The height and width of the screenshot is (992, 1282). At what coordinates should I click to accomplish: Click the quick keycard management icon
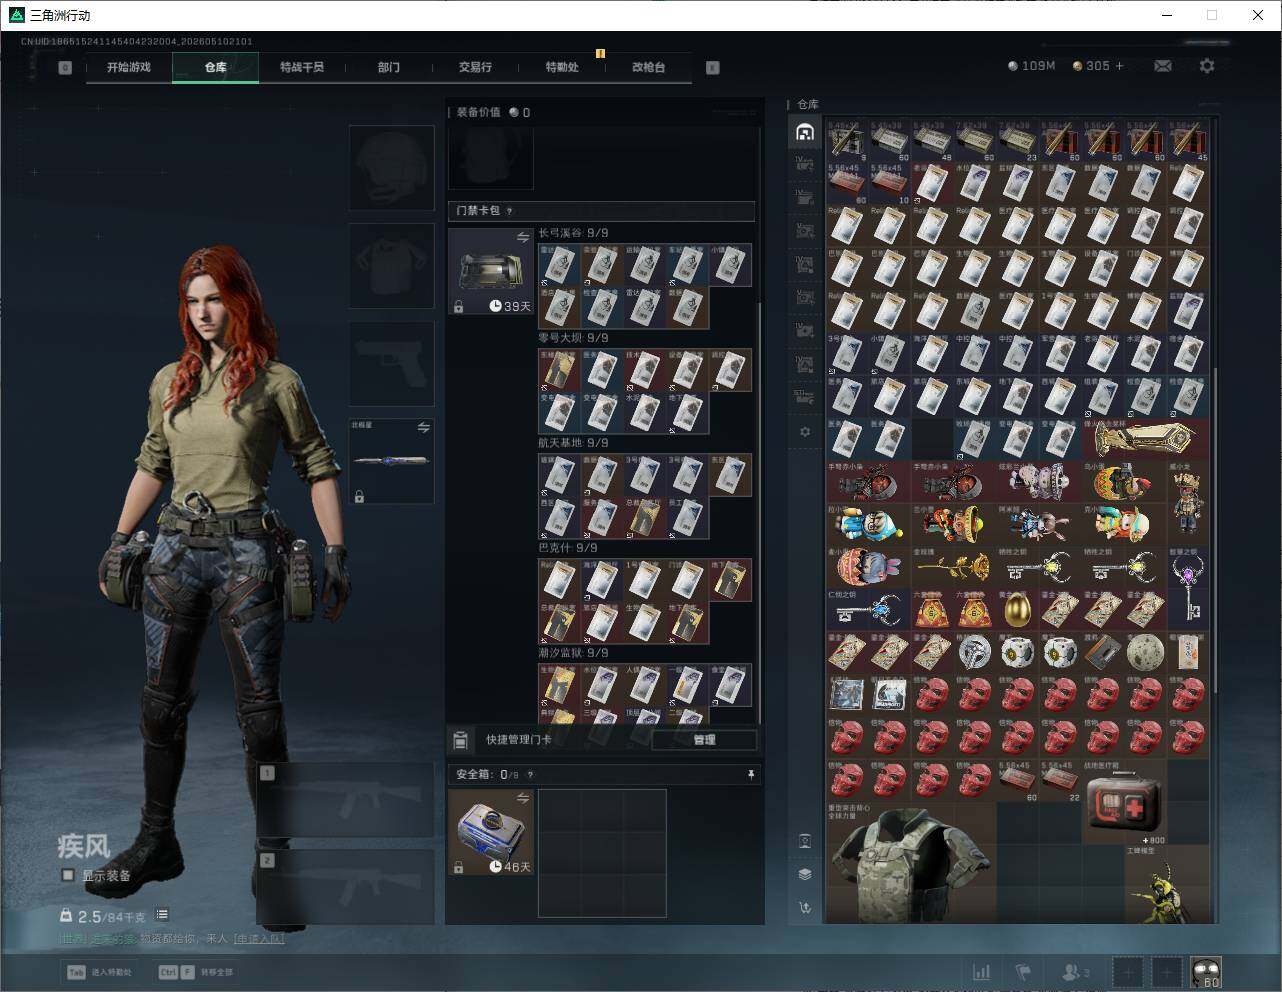461,740
